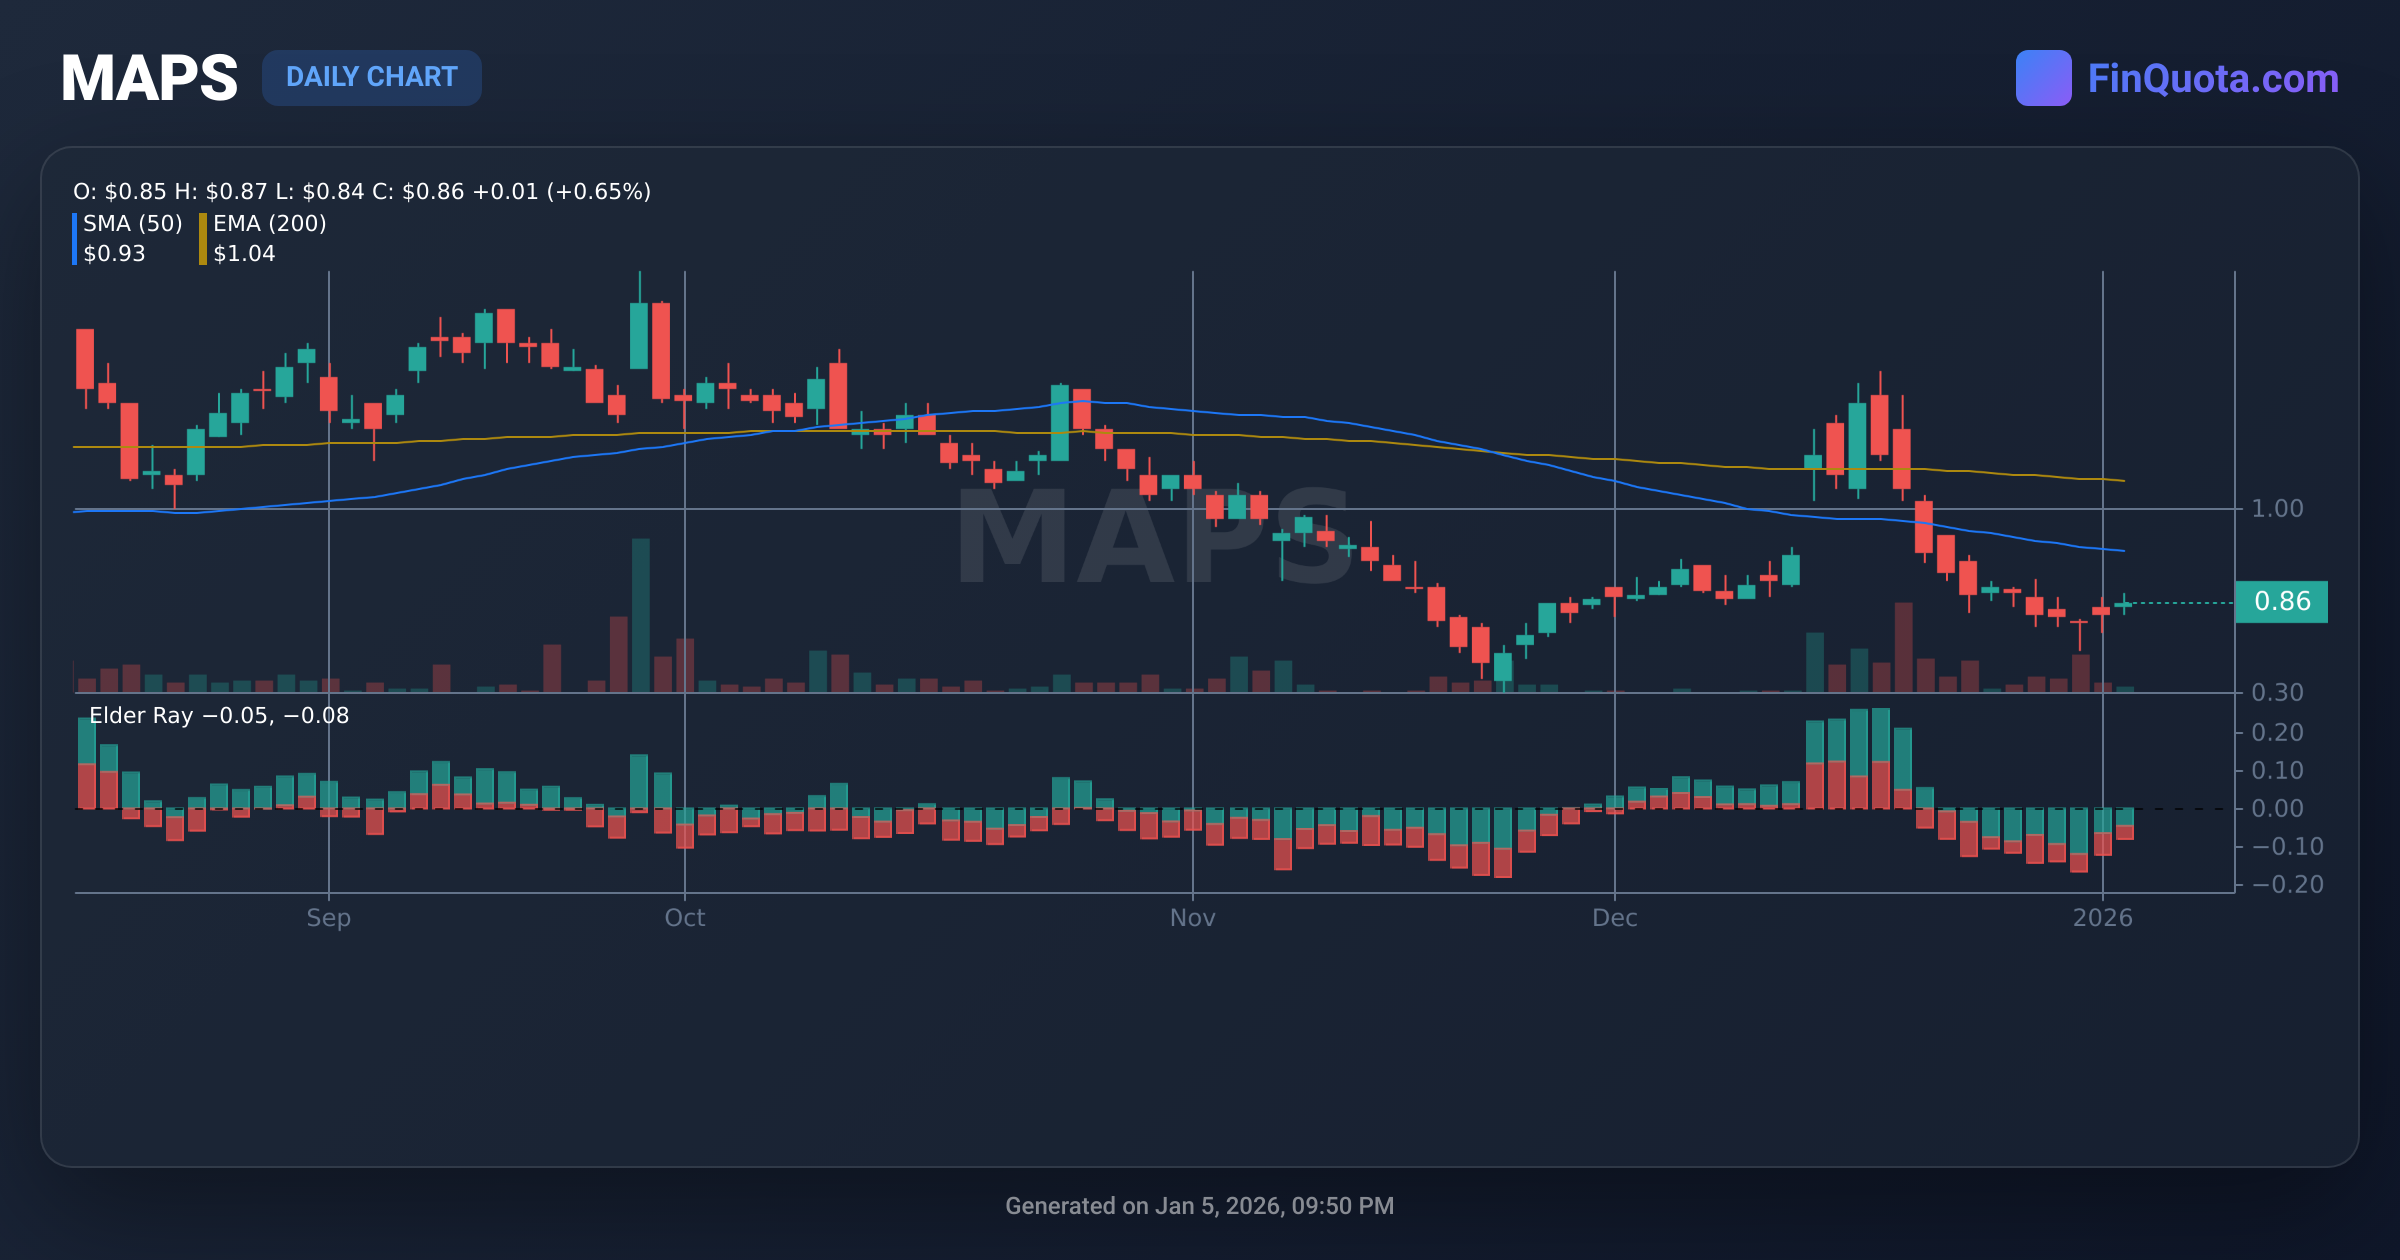Click the OHLC price readout text

[362, 190]
